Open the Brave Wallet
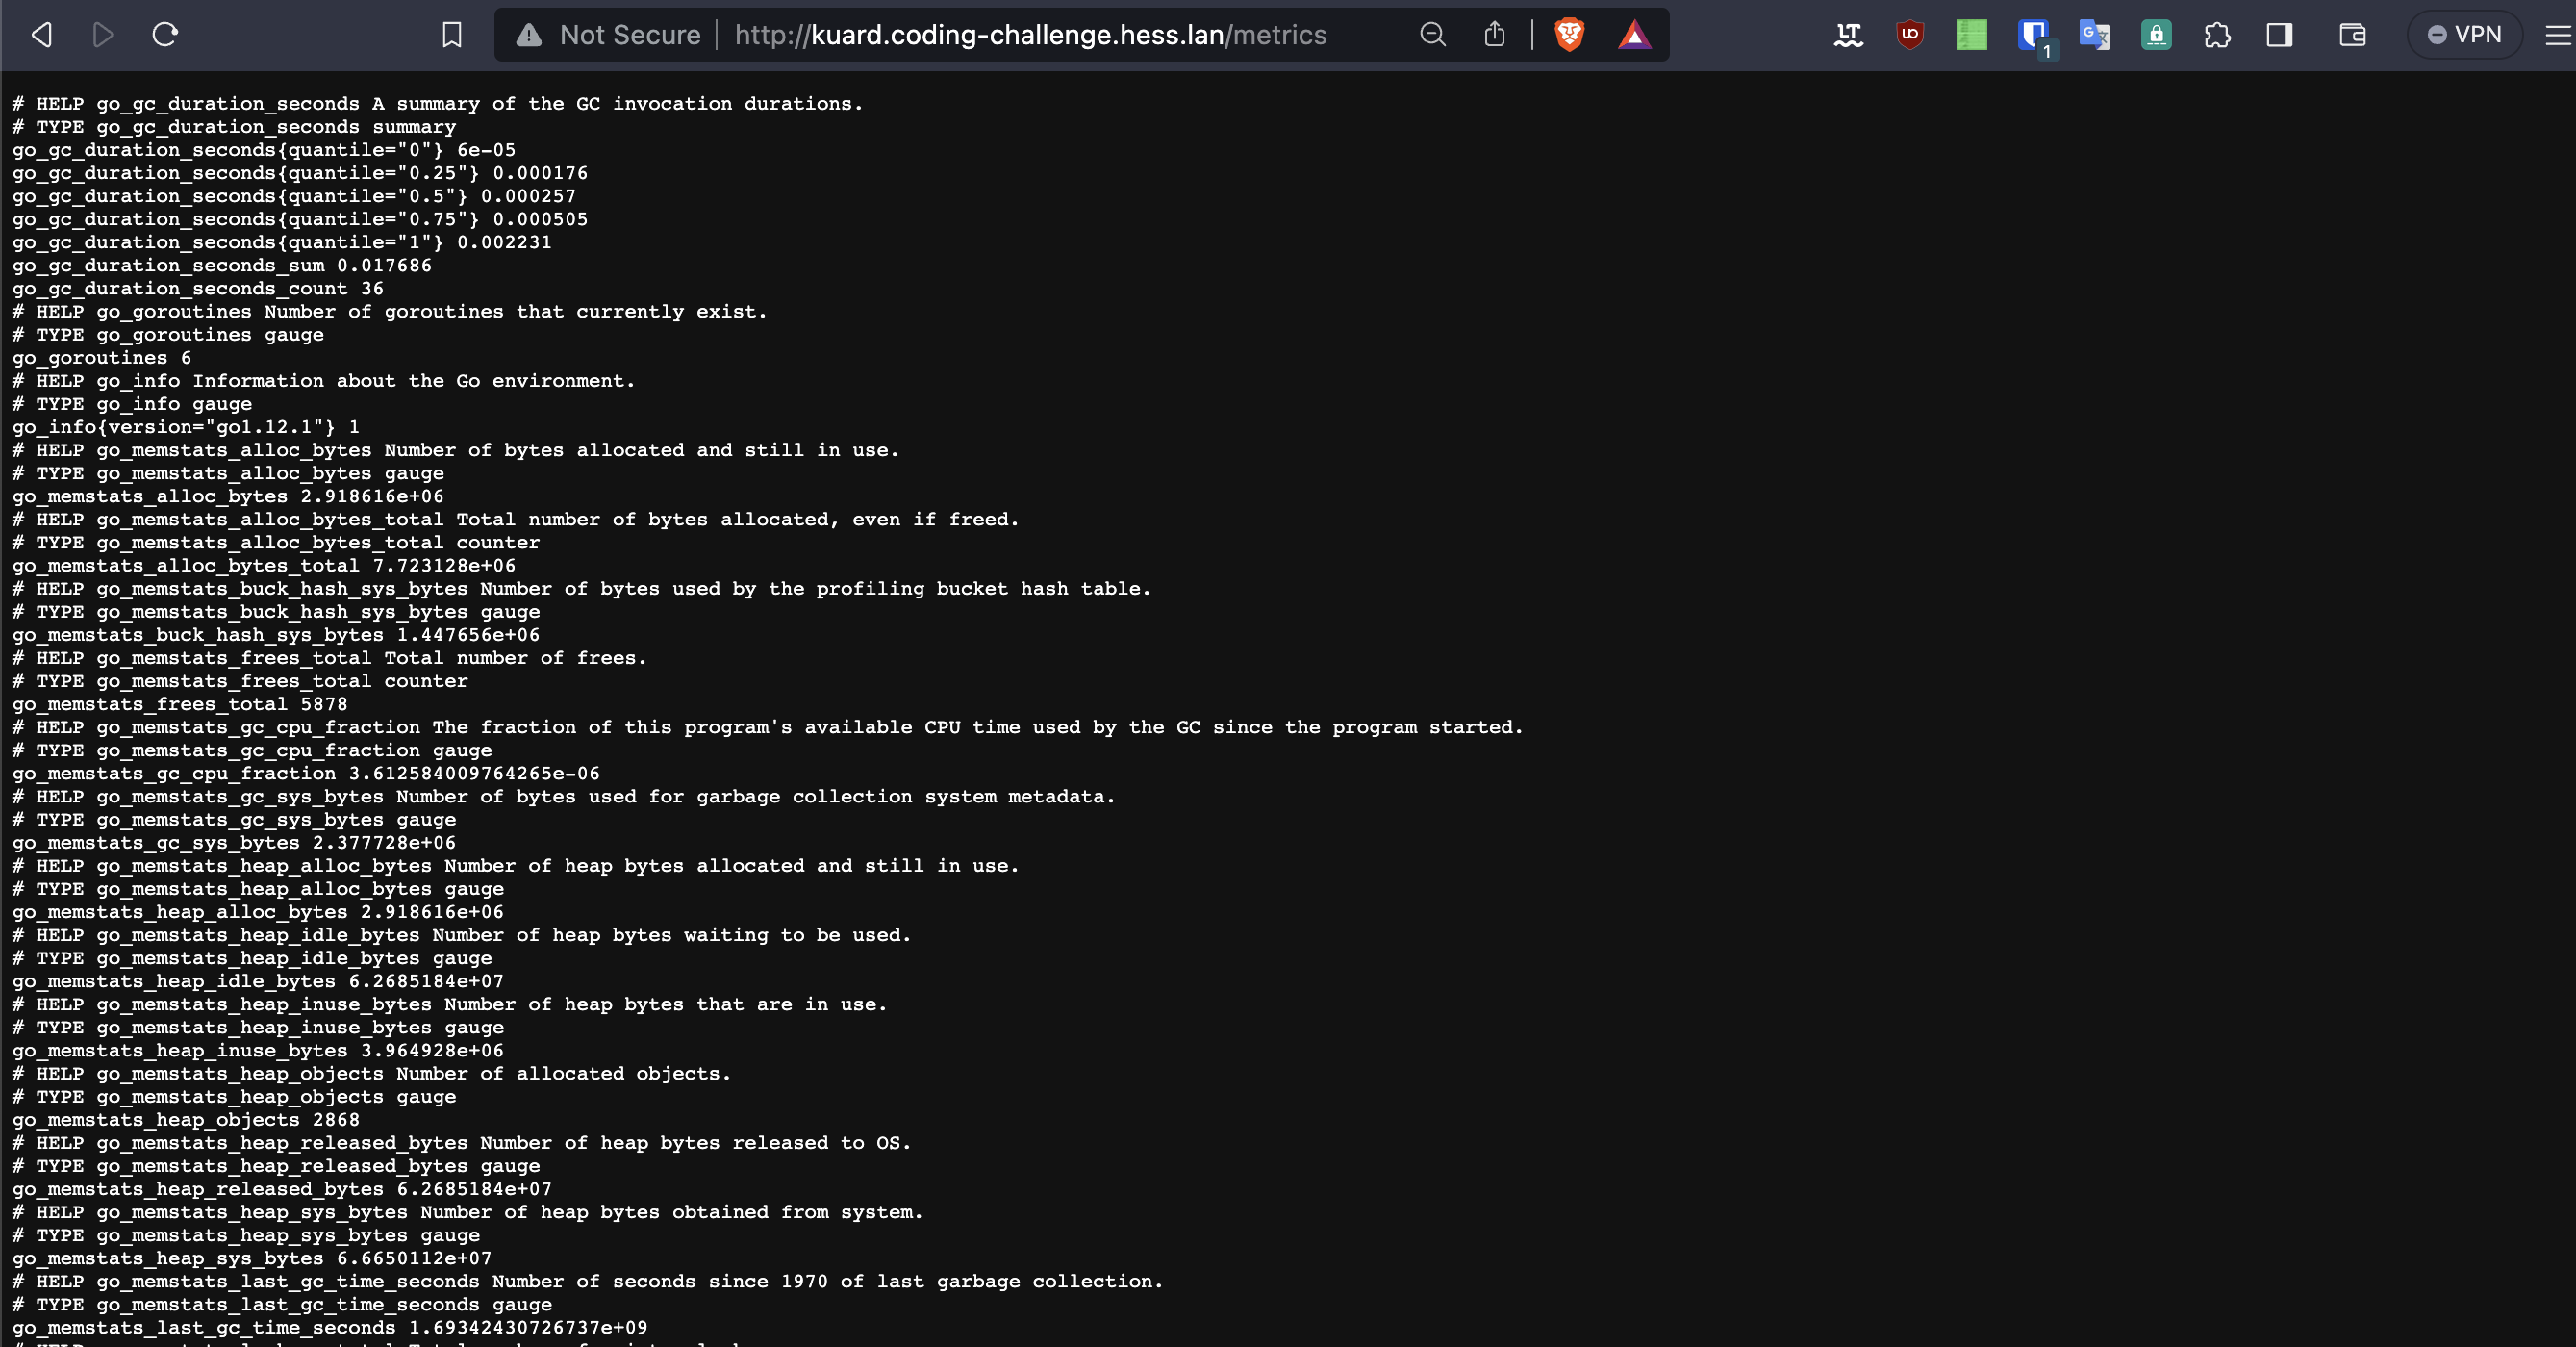 2352,35
